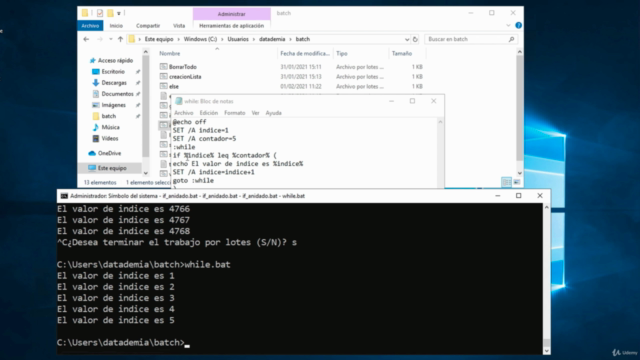Select OneDrive in the navigation pane
Screen dimensions: 640x360
point(109,153)
